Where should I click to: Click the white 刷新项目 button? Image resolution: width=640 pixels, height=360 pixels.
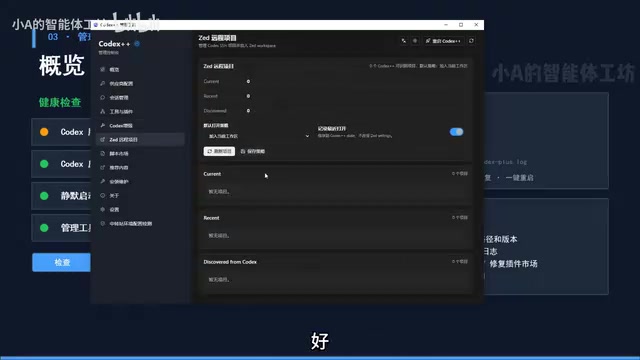click(219, 151)
